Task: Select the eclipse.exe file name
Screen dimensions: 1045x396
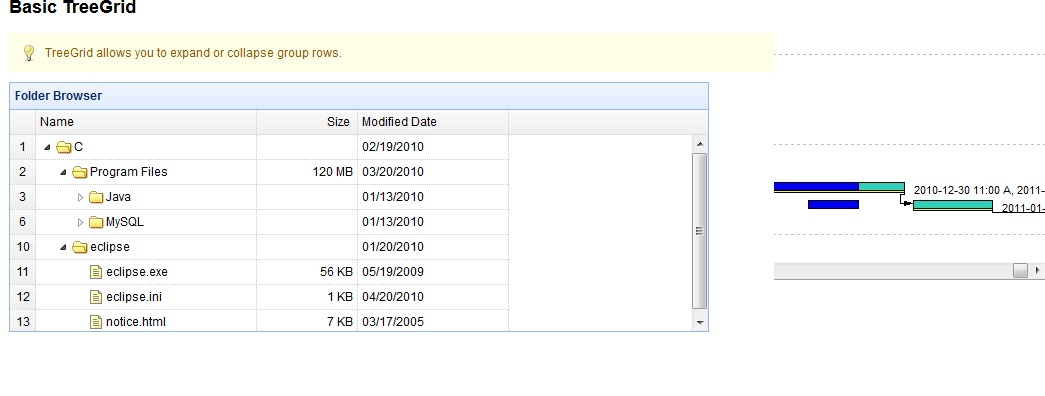Action: pos(137,272)
